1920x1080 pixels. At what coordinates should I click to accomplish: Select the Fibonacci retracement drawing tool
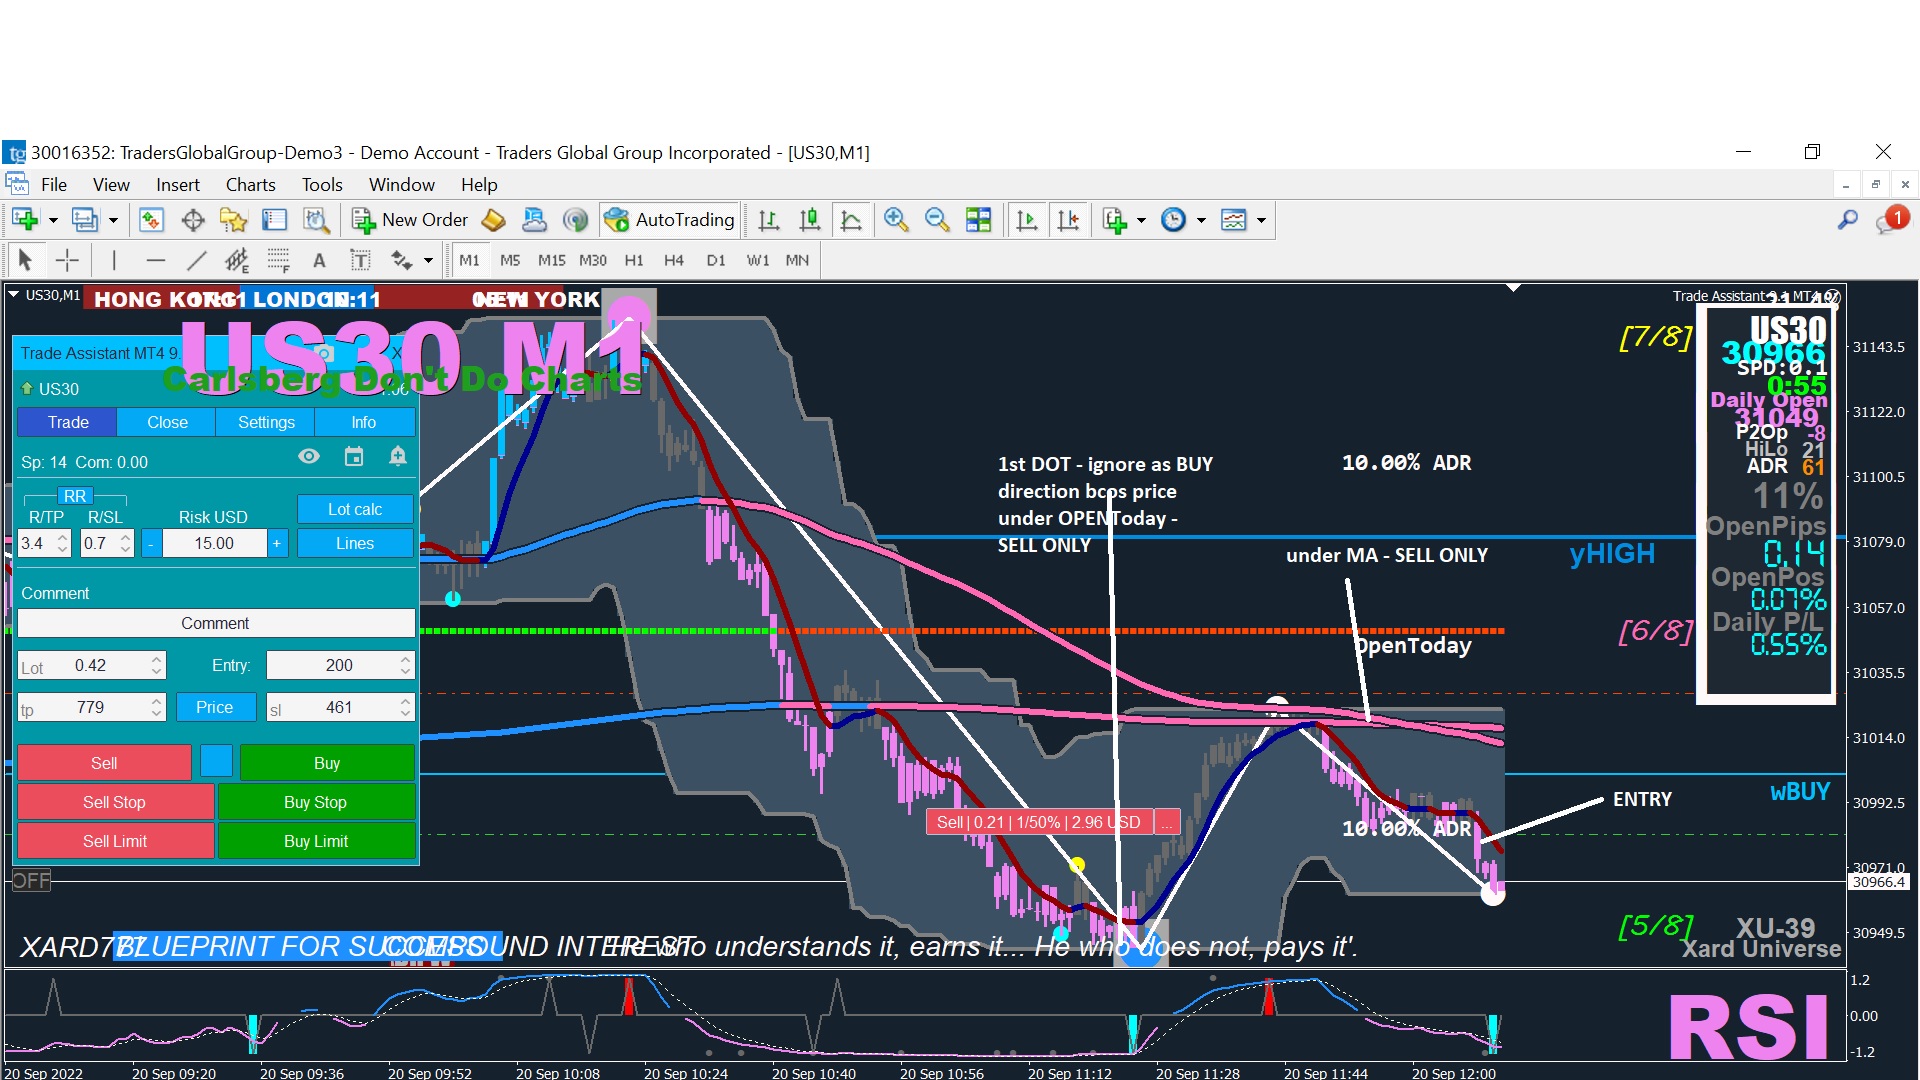[x=278, y=261]
